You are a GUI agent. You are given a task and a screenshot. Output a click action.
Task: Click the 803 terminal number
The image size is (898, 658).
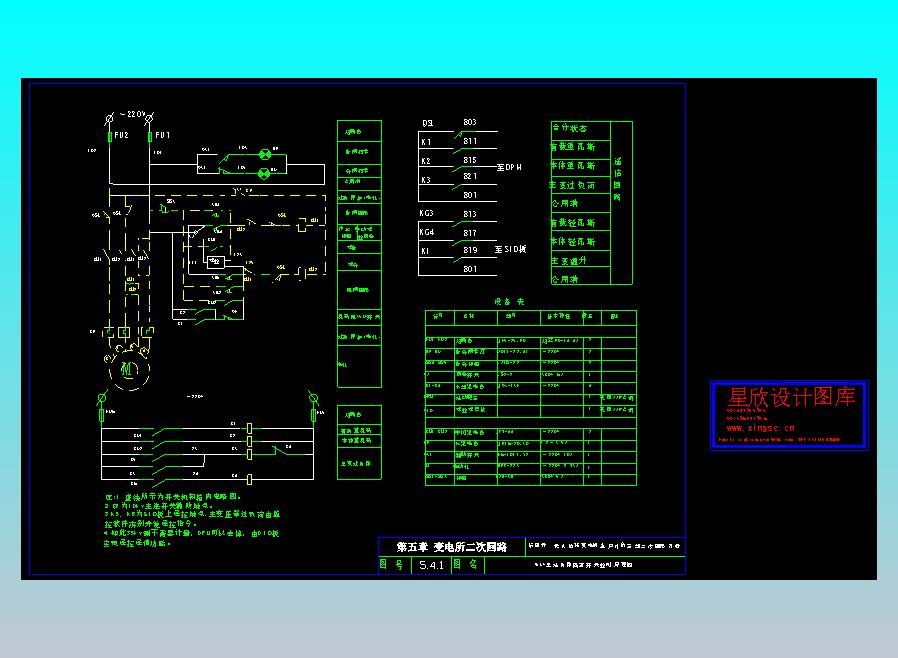click(470, 122)
